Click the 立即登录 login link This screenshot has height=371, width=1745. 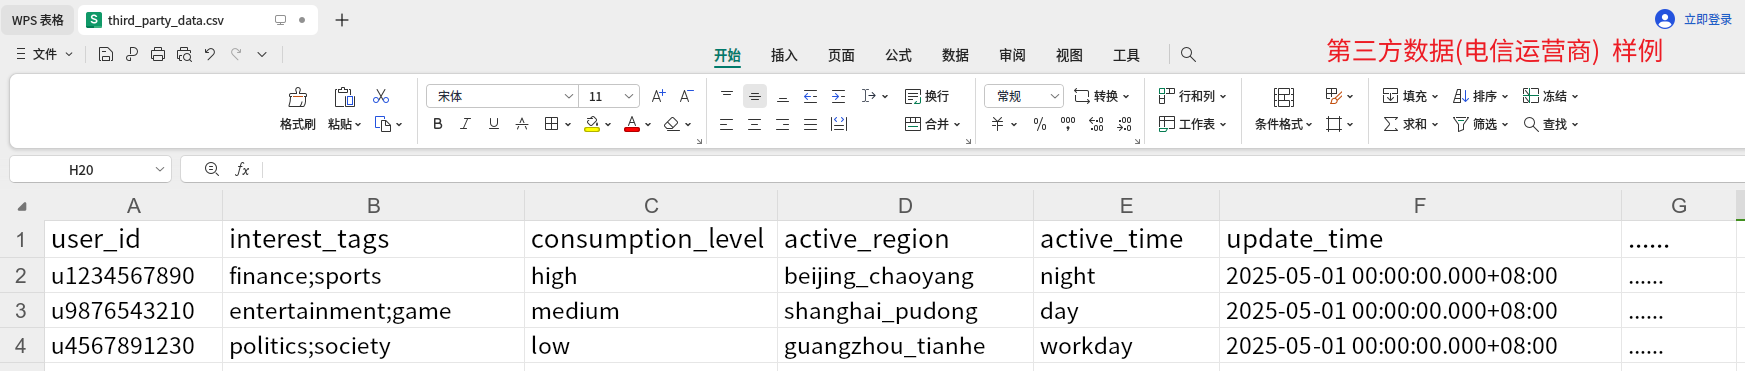coord(1708,19)
